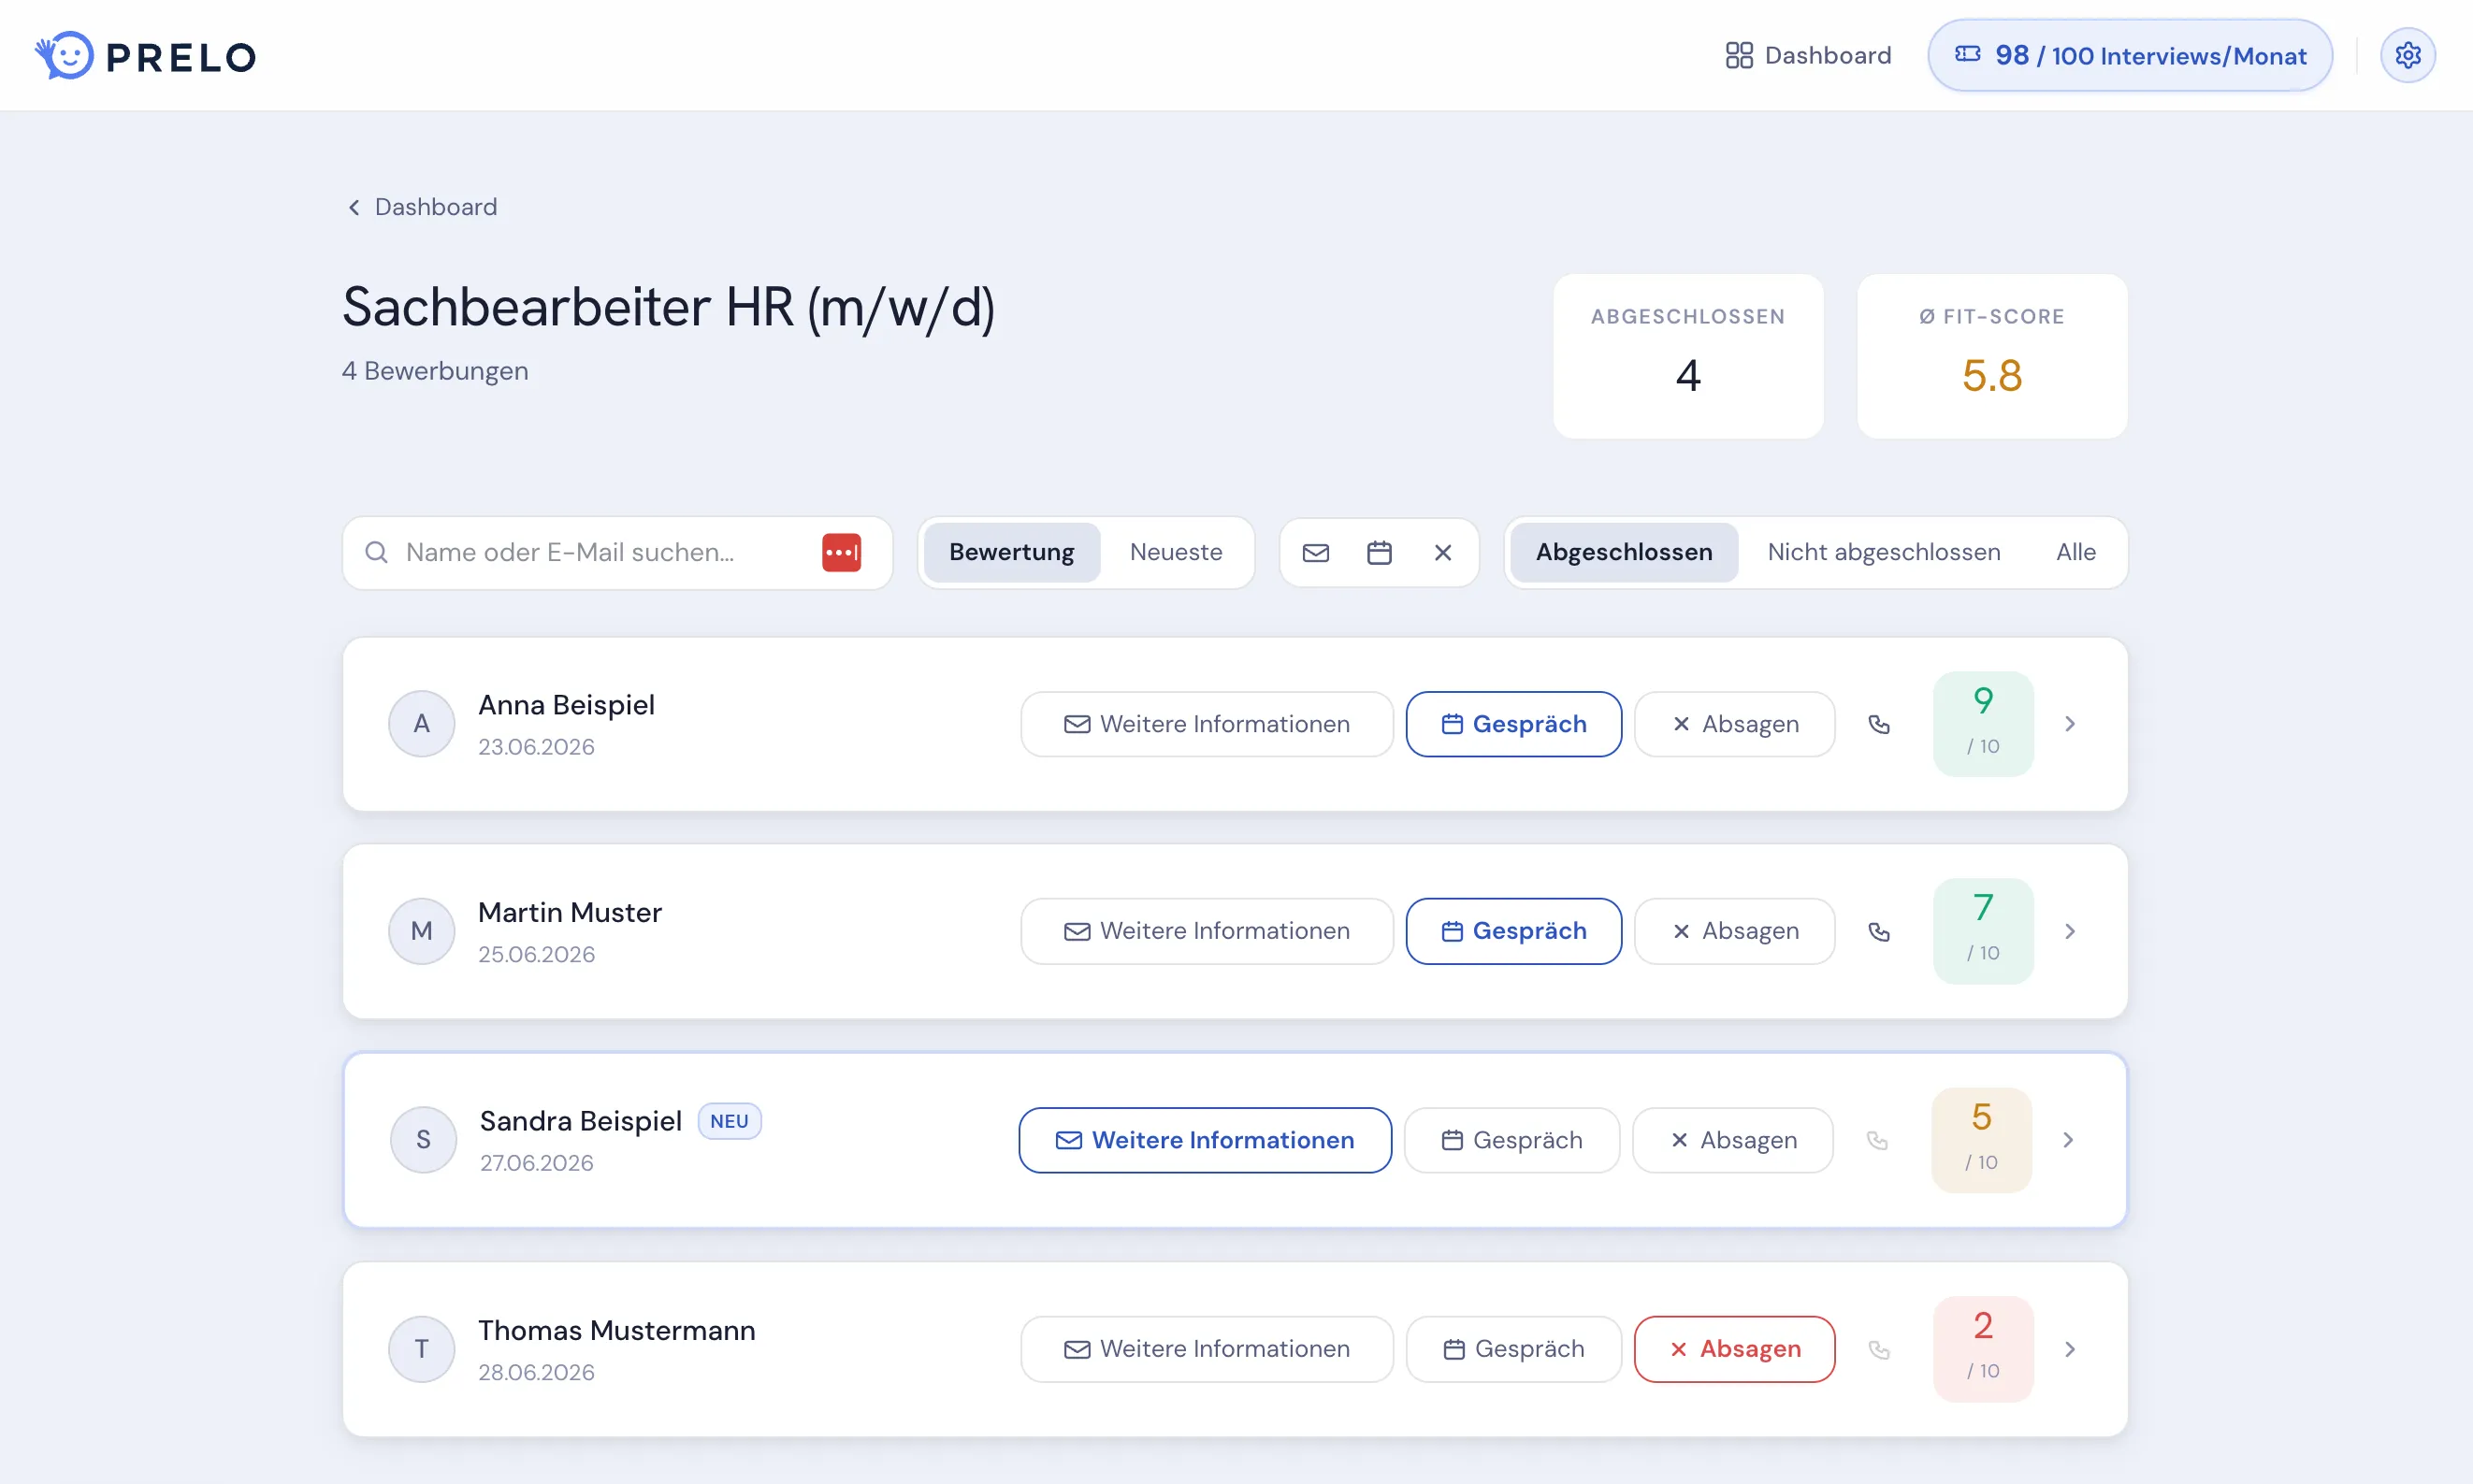Call Martin Muster via phone icon

pos(1879,931)
